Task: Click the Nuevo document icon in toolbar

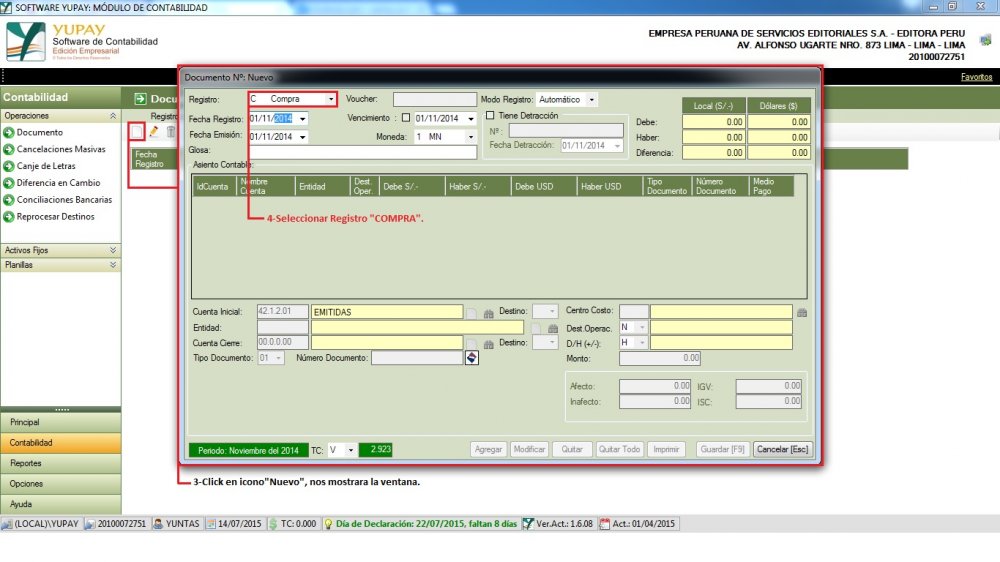Action: (x=136, y=131)
